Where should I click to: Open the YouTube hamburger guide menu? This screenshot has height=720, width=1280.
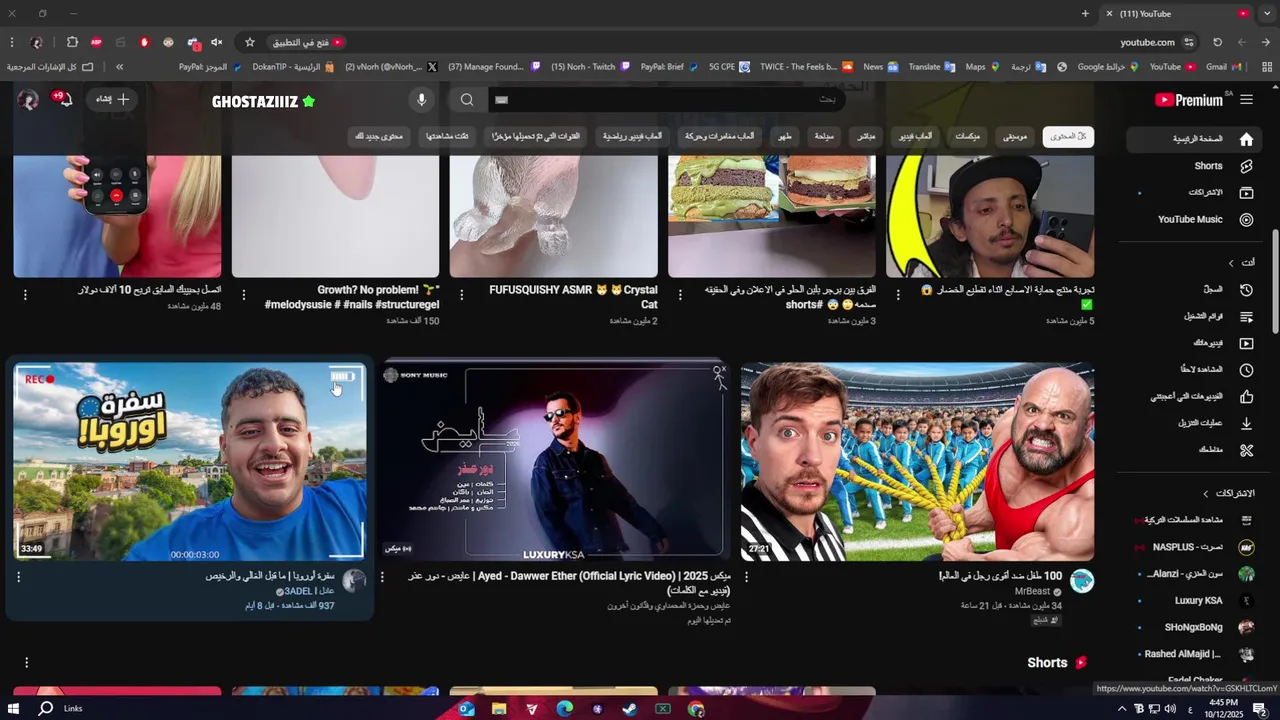1246,100
